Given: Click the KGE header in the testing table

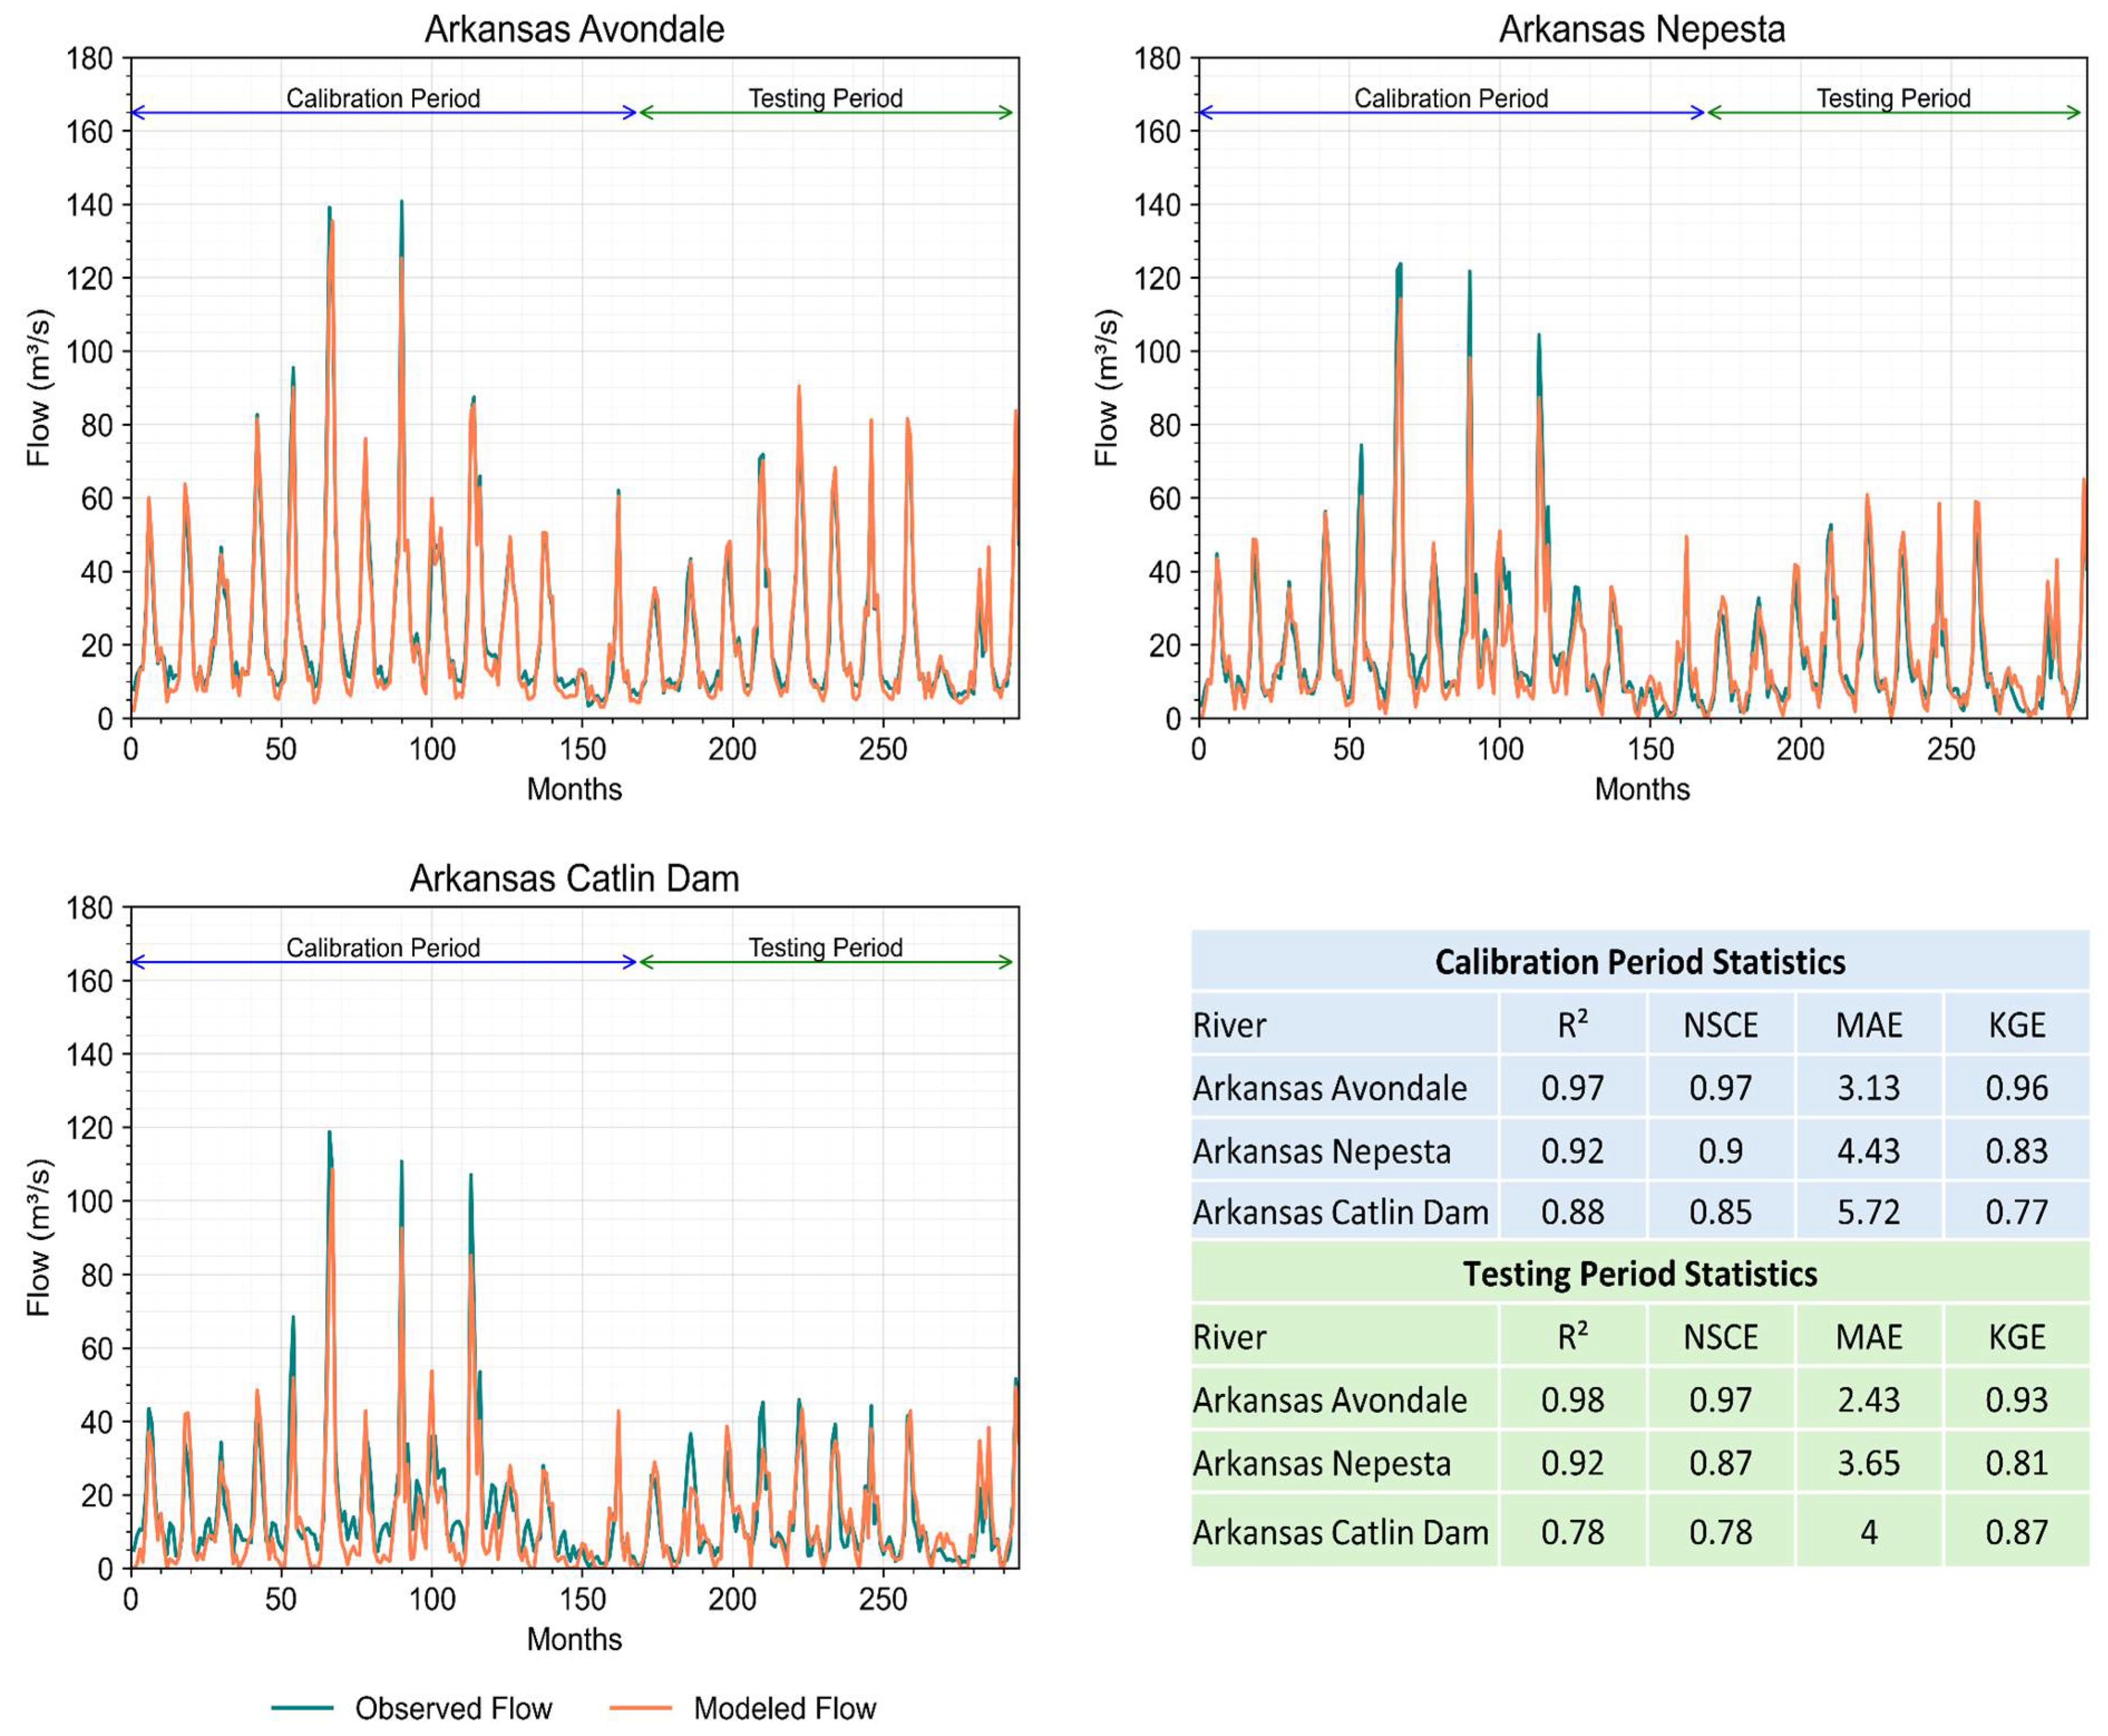Looking at the screenshot, I should click(x=2016, y=1337).
